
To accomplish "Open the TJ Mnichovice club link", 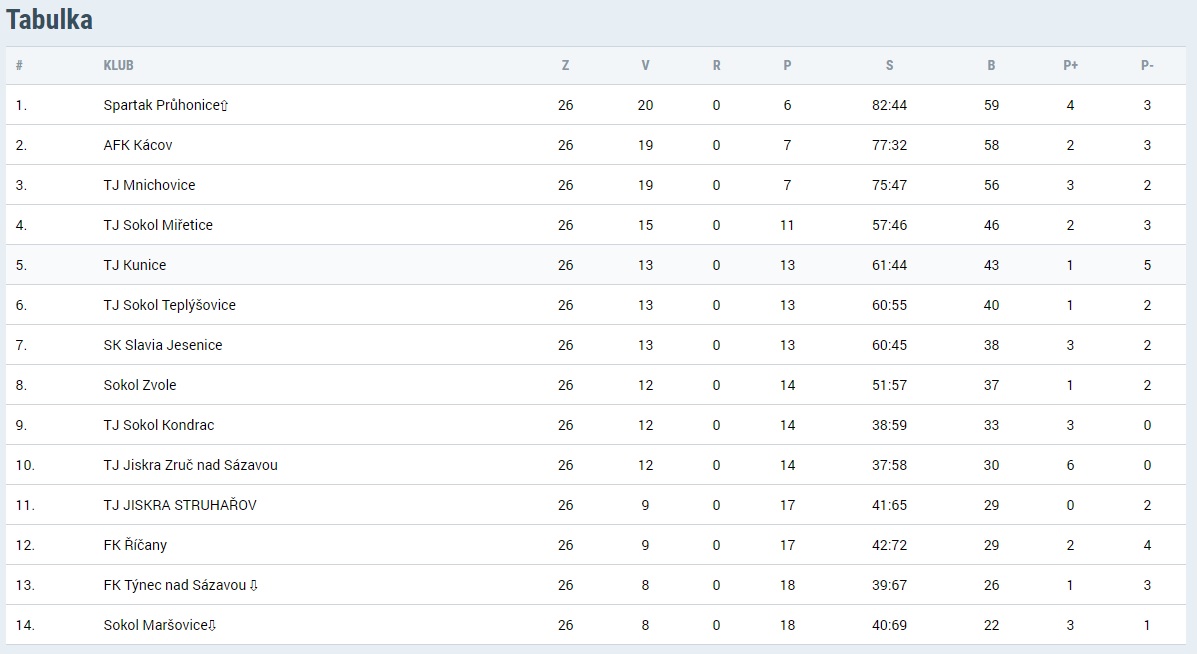I will pos(150,185).
